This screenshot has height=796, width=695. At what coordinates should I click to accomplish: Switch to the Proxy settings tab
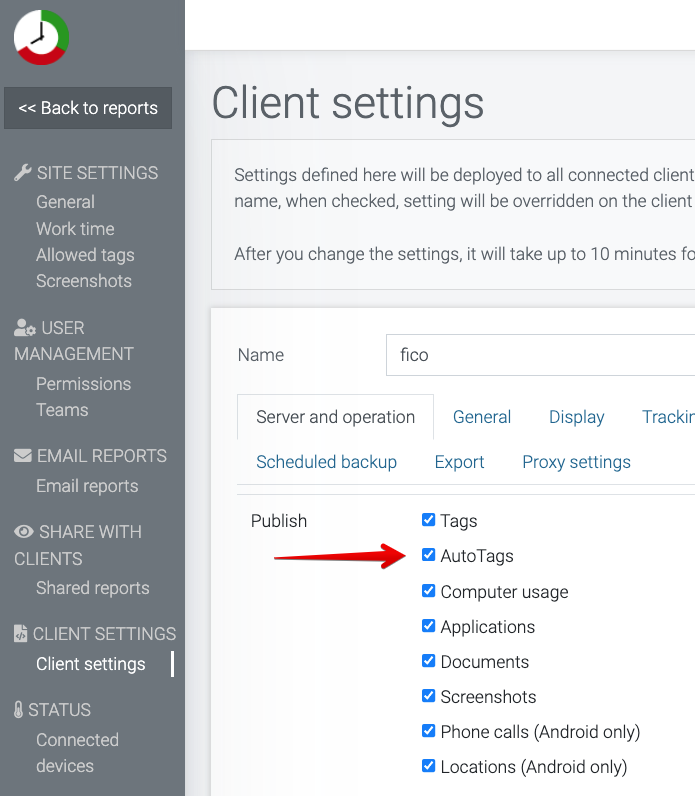(576, 462)
